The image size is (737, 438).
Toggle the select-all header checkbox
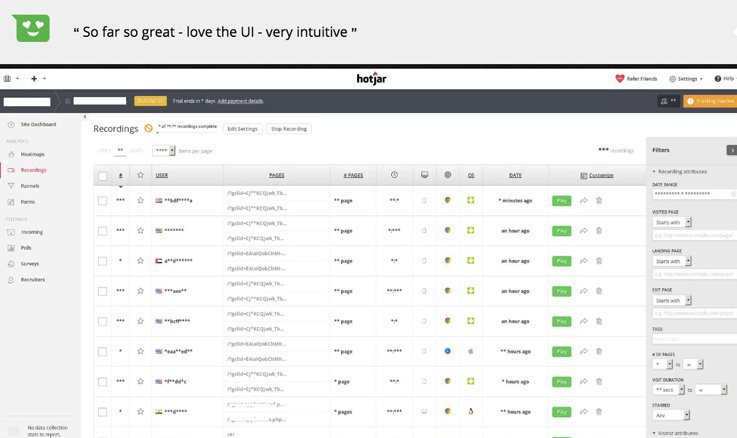[x=102, y=176]
